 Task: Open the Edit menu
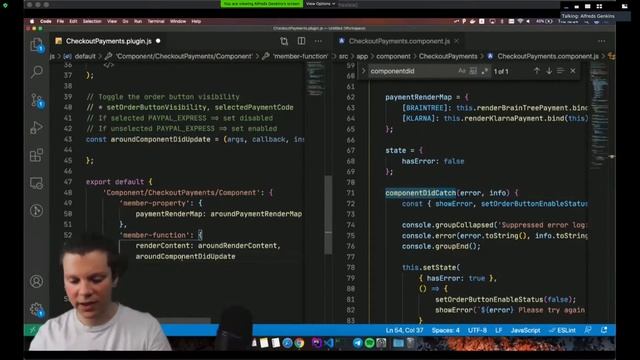coord(73,21)
